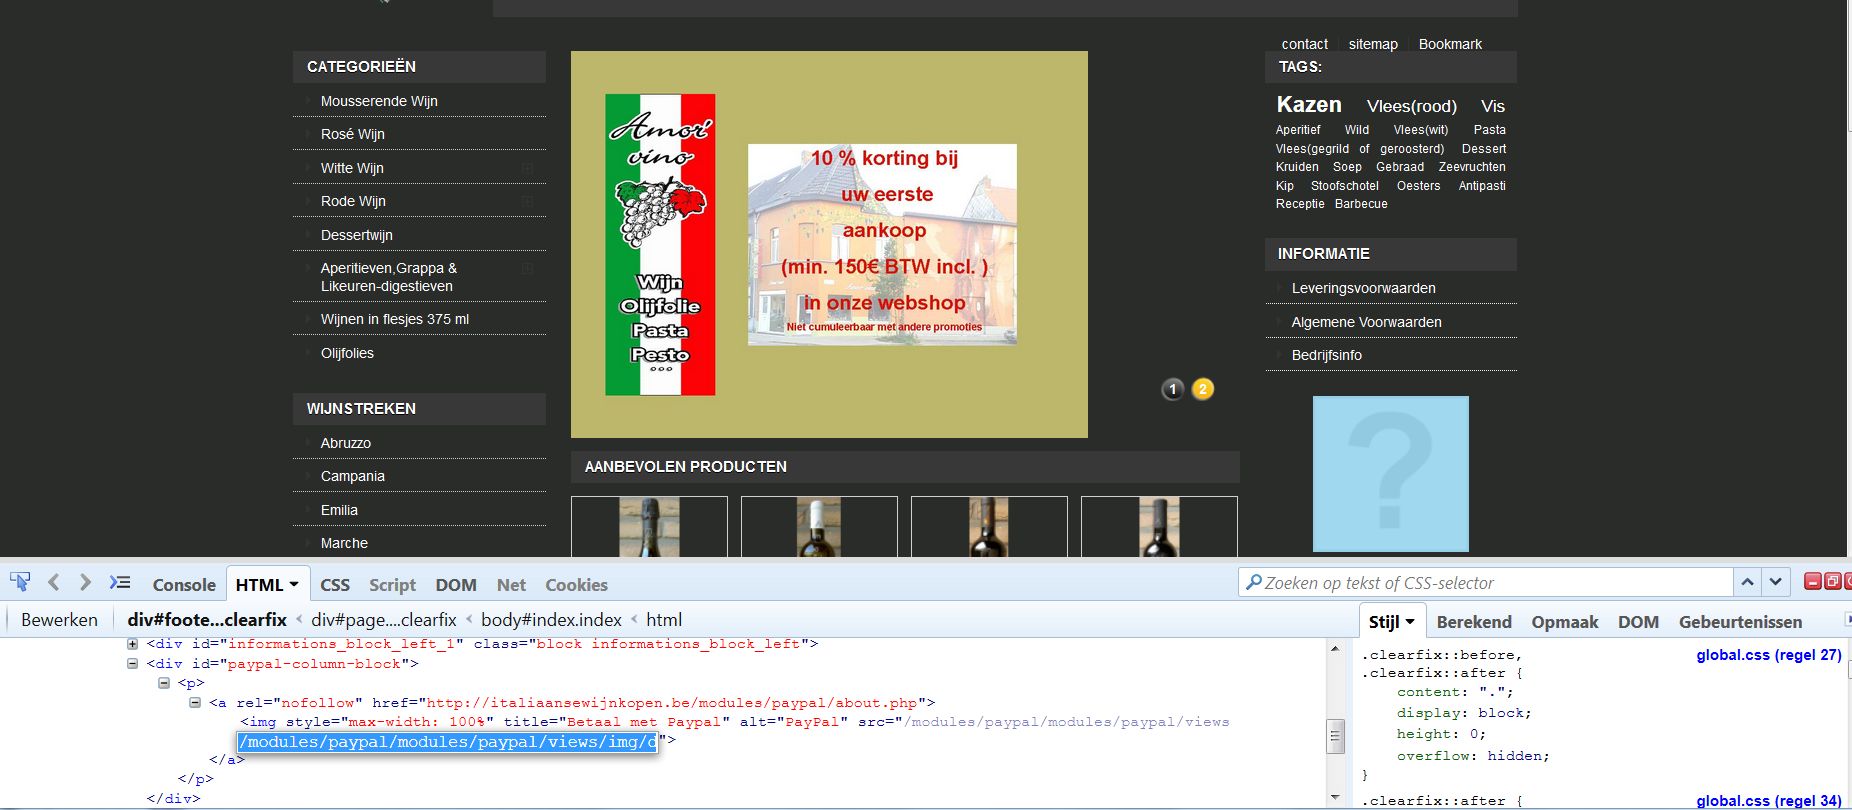Go to slide 1 of the banner
Image resolution: width=1852 pixels, height=810 pixels.
[1173, 389]
